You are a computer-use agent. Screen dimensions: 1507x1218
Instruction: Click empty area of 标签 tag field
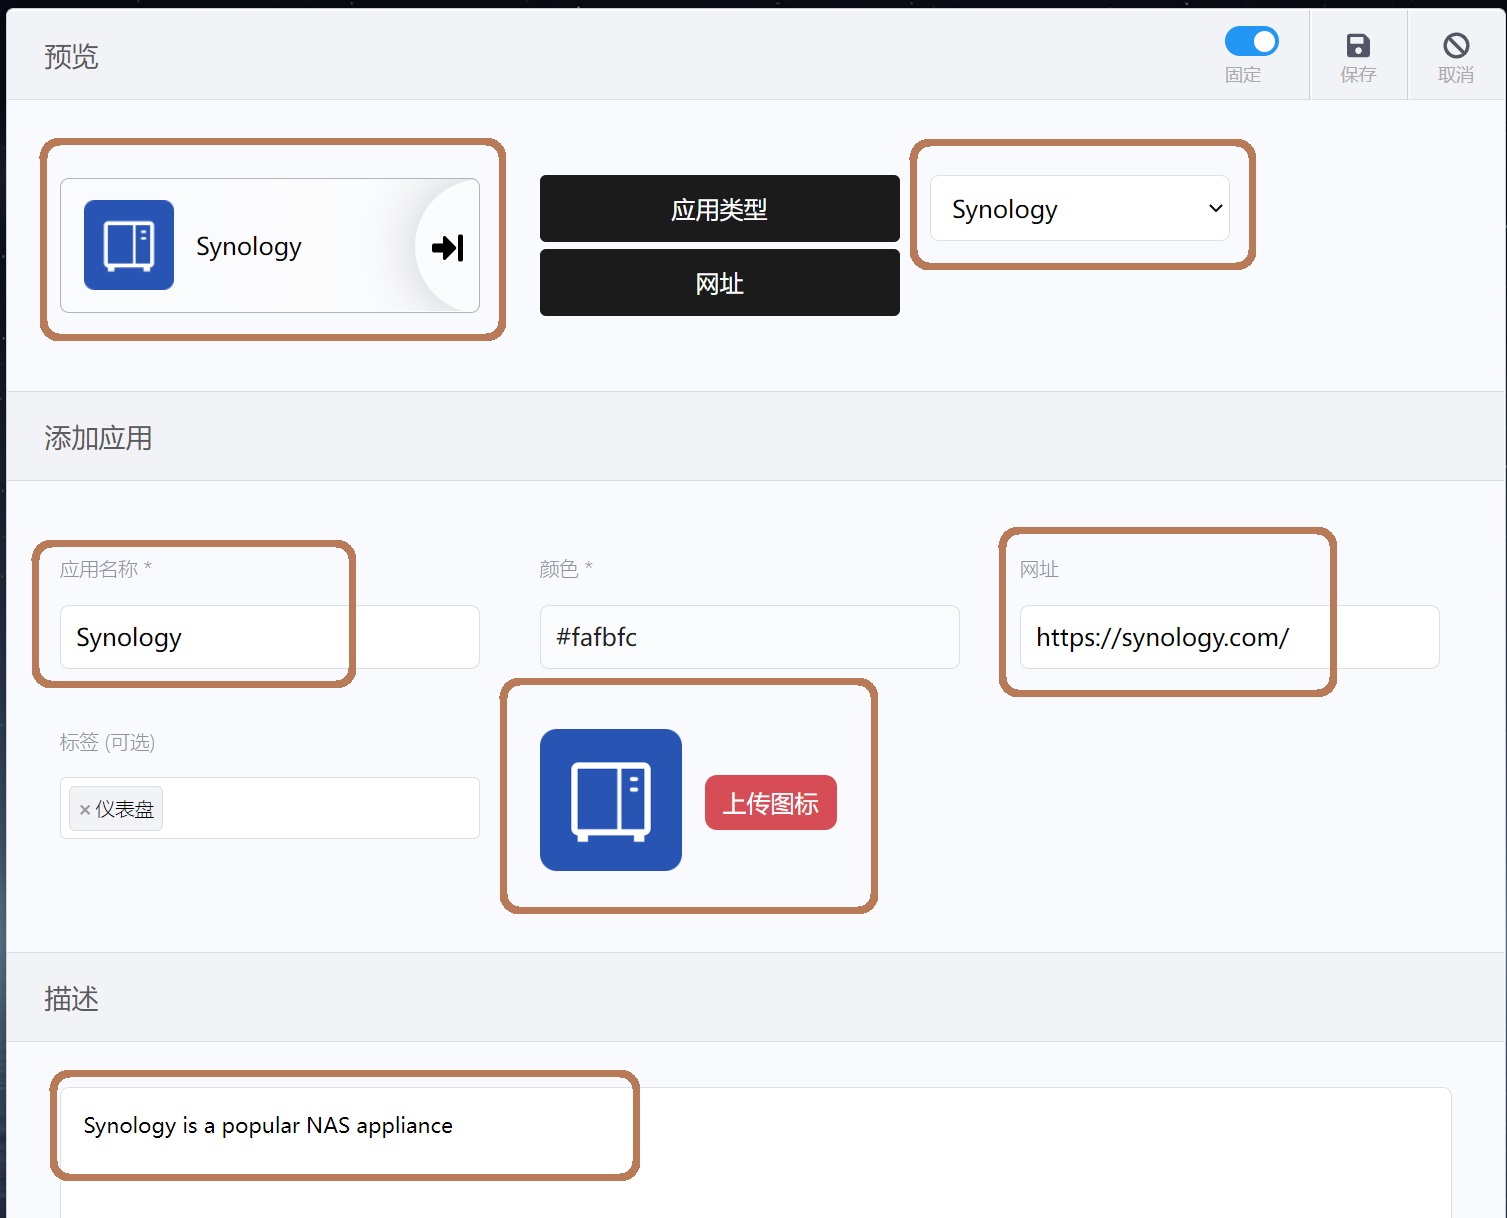point(320,808)
